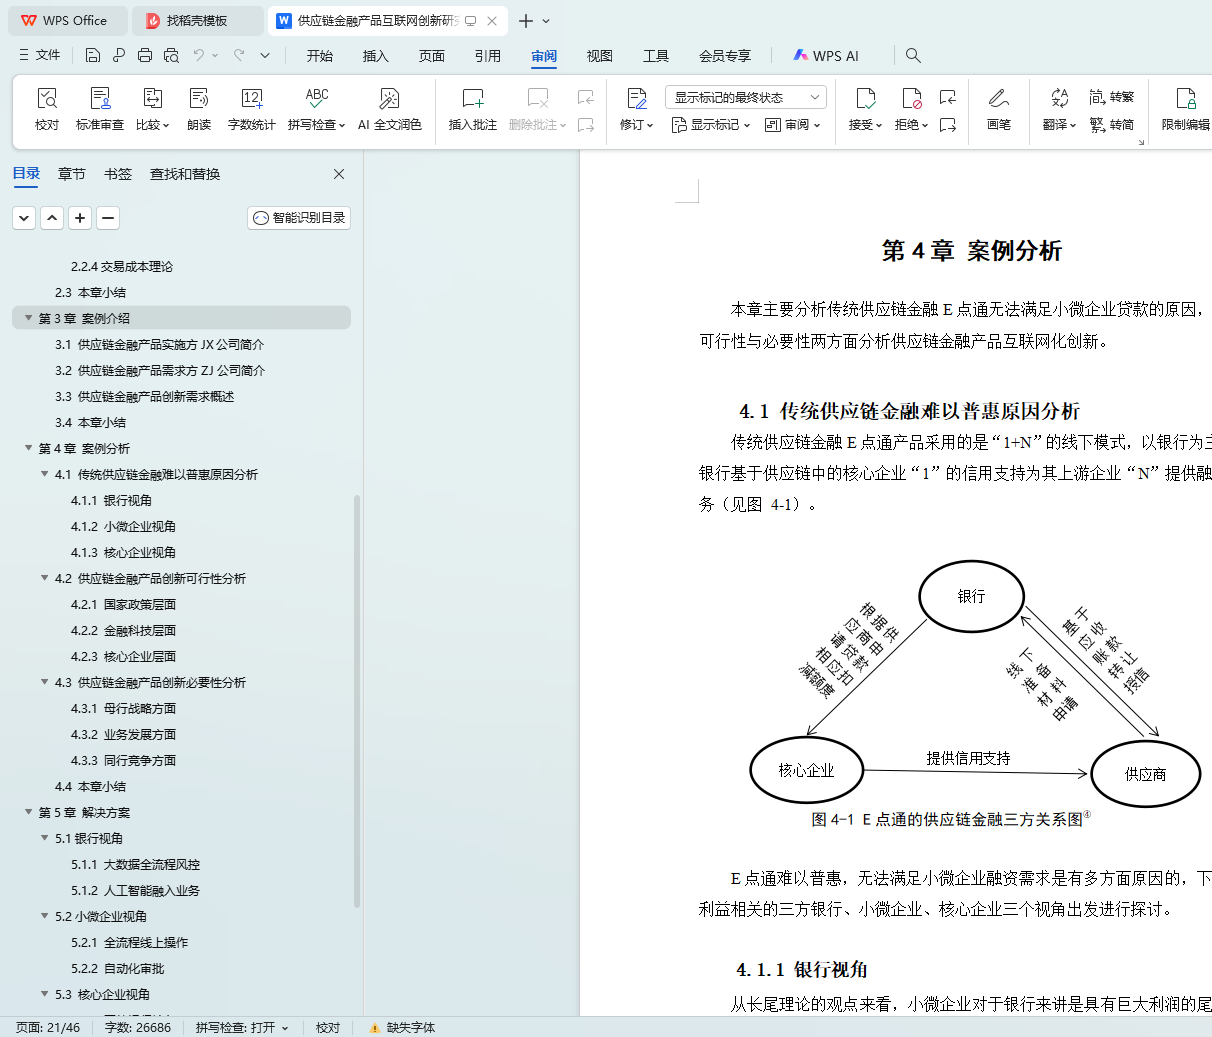Image resolution: width=1212 pixels, height=1037 pixels.
Task: Click the undo arrow icon
Action: click(199, 55)
